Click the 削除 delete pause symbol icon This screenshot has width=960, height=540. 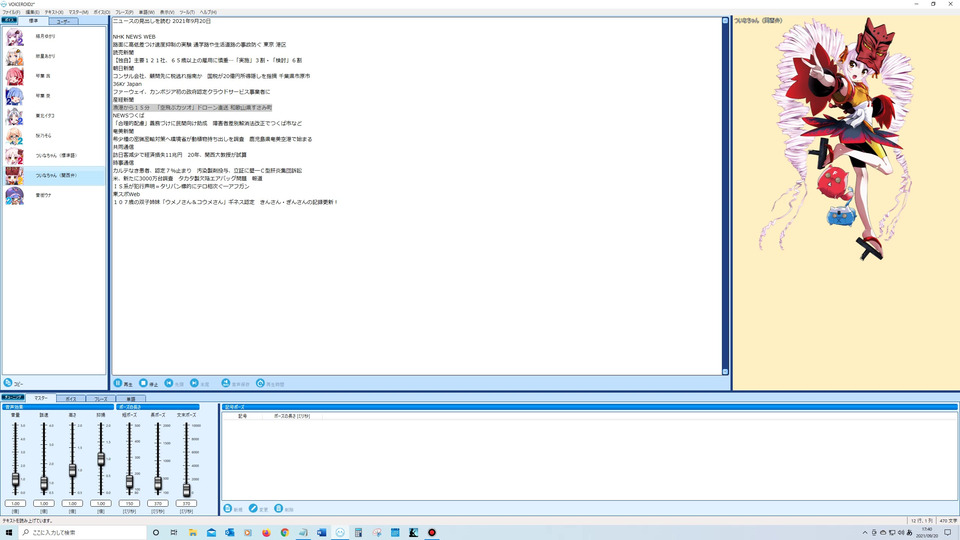pos(279,508)
